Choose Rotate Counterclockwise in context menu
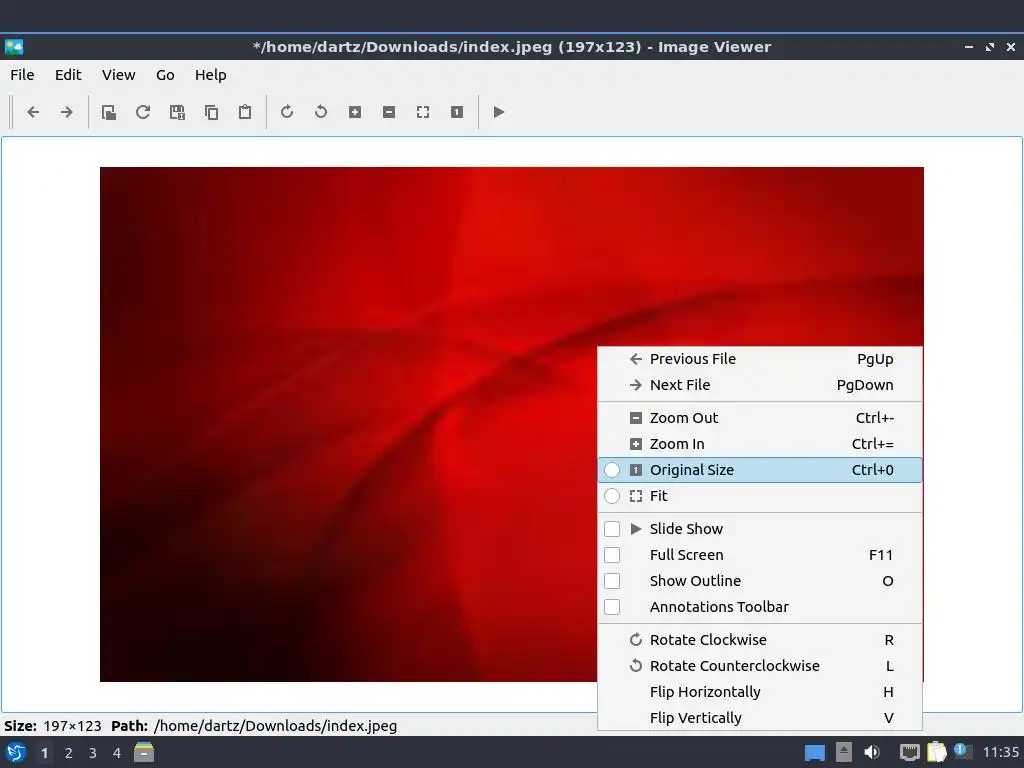Viewport: 1024px width, 768px height. coord(760,666)
